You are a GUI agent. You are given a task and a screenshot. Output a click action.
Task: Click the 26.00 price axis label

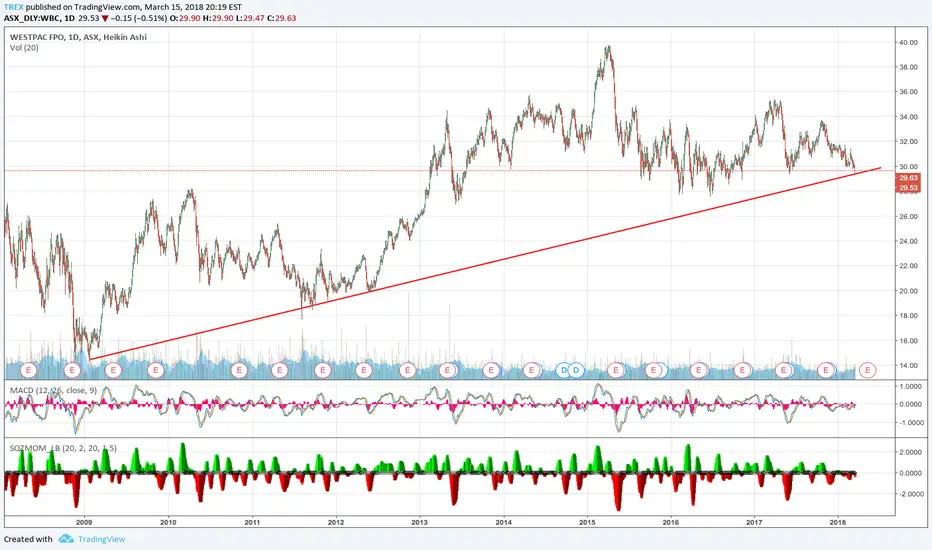[x=908, y=216]
